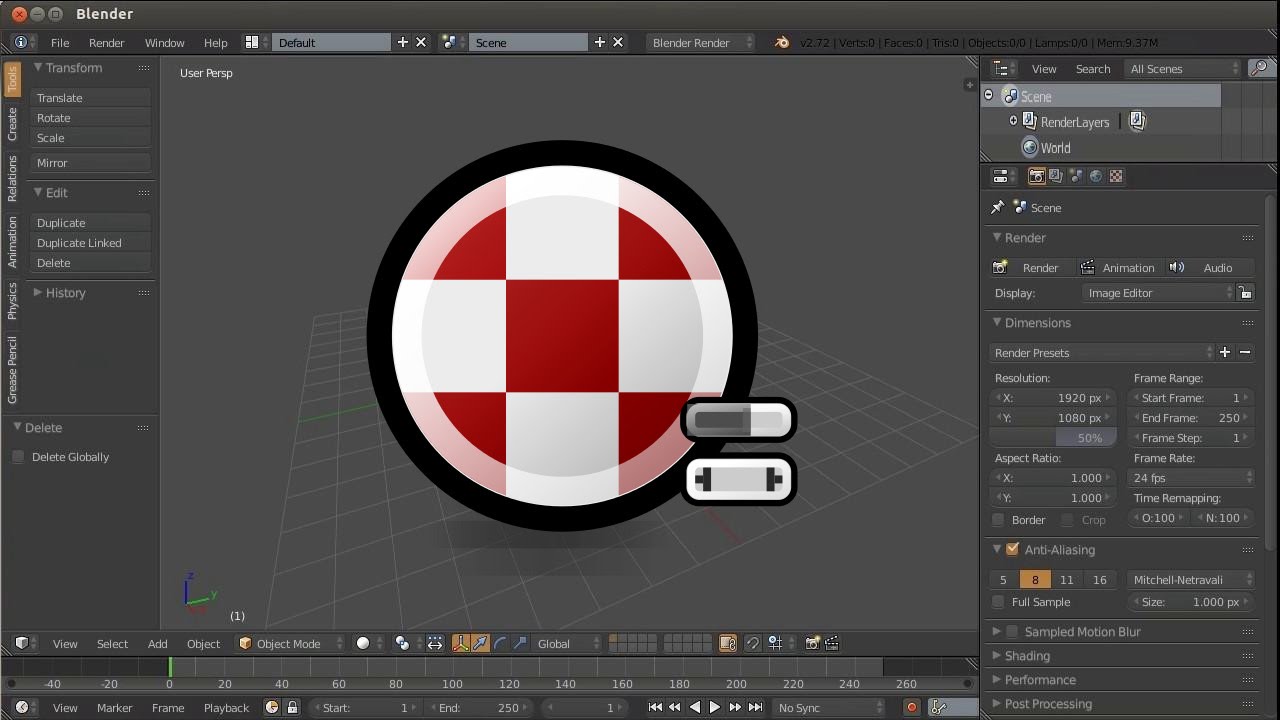The height and width of the screenshot is (720, 1280).
Task: Select the rotate manipulator arc icon
Action: coord(500,643)
